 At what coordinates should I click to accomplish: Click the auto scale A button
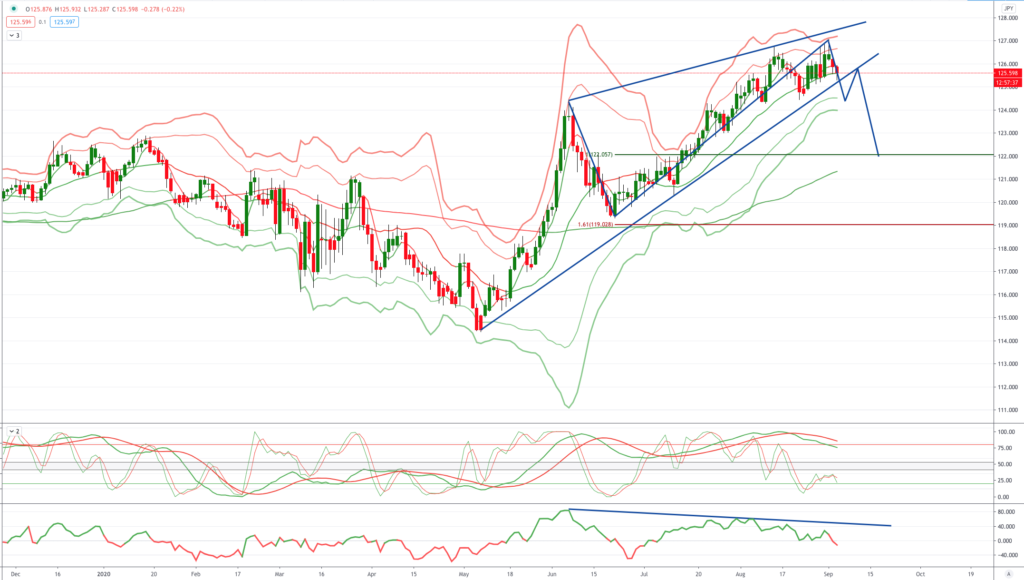1008,573
